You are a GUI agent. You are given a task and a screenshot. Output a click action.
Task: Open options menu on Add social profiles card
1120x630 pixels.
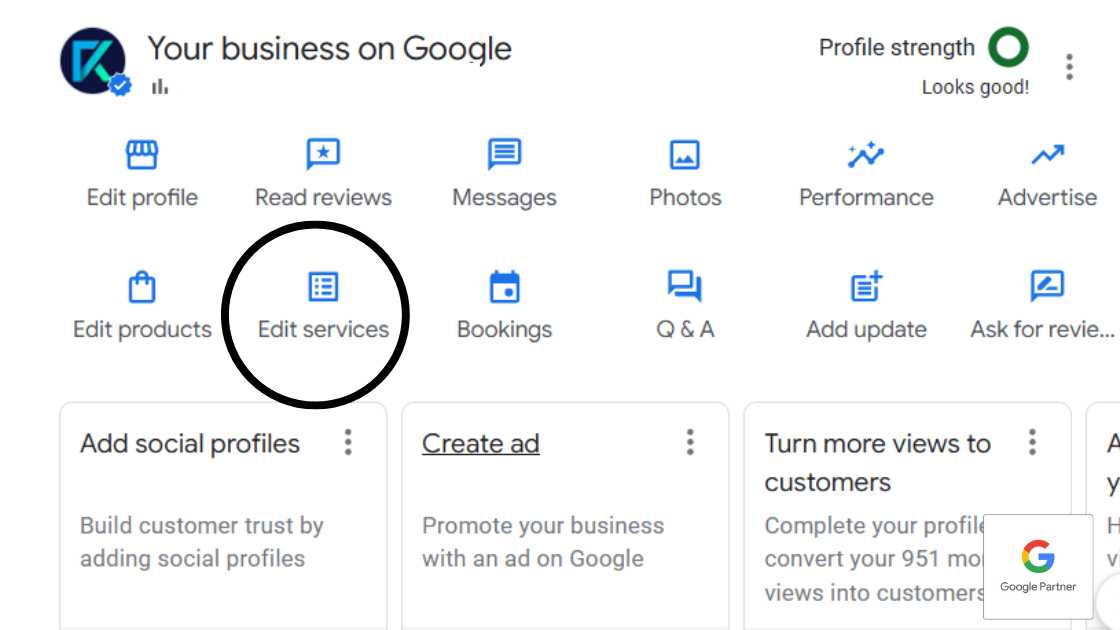(x=348, y=442)
